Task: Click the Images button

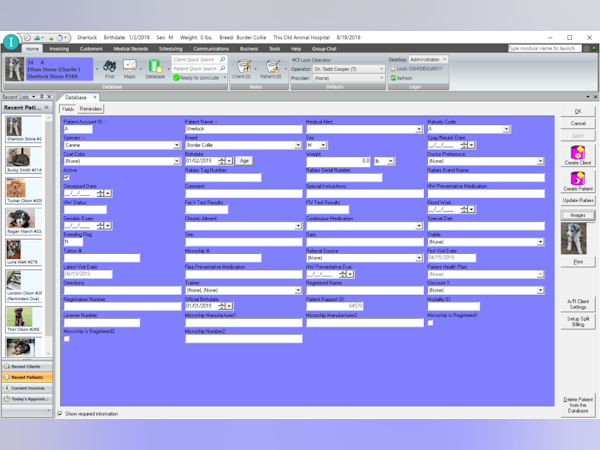Action: coord(578,215)
